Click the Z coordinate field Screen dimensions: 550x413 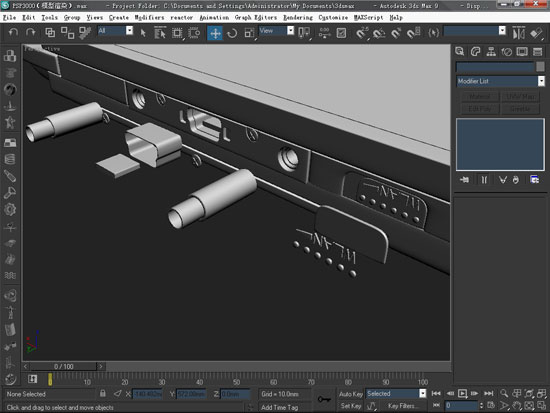235,394
